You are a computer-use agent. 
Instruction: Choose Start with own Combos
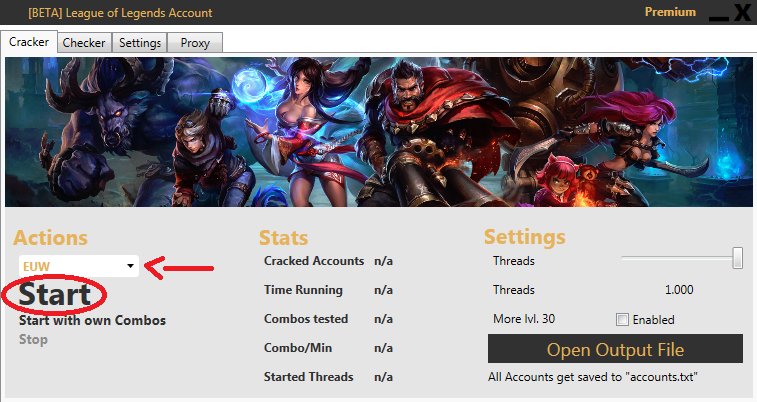tap(92, 320)
